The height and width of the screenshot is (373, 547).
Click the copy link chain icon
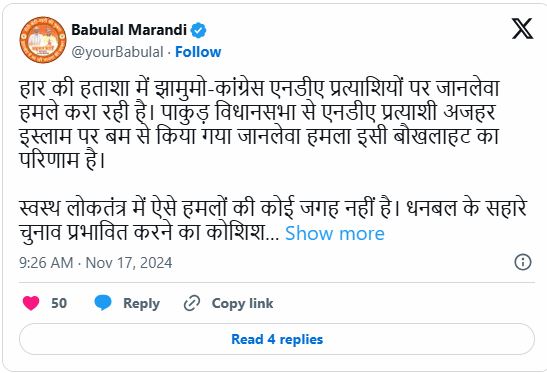click(x=192, y=303)
